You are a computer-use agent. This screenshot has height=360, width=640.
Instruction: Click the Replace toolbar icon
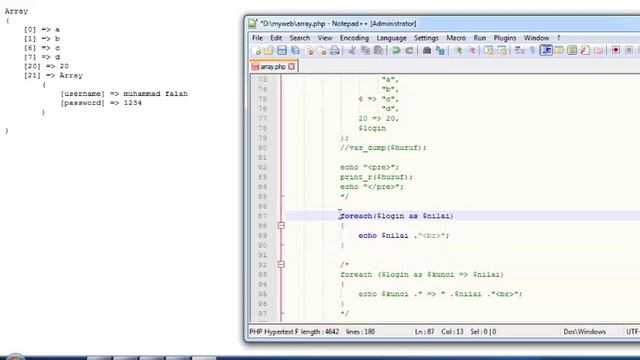coord(440,51)
